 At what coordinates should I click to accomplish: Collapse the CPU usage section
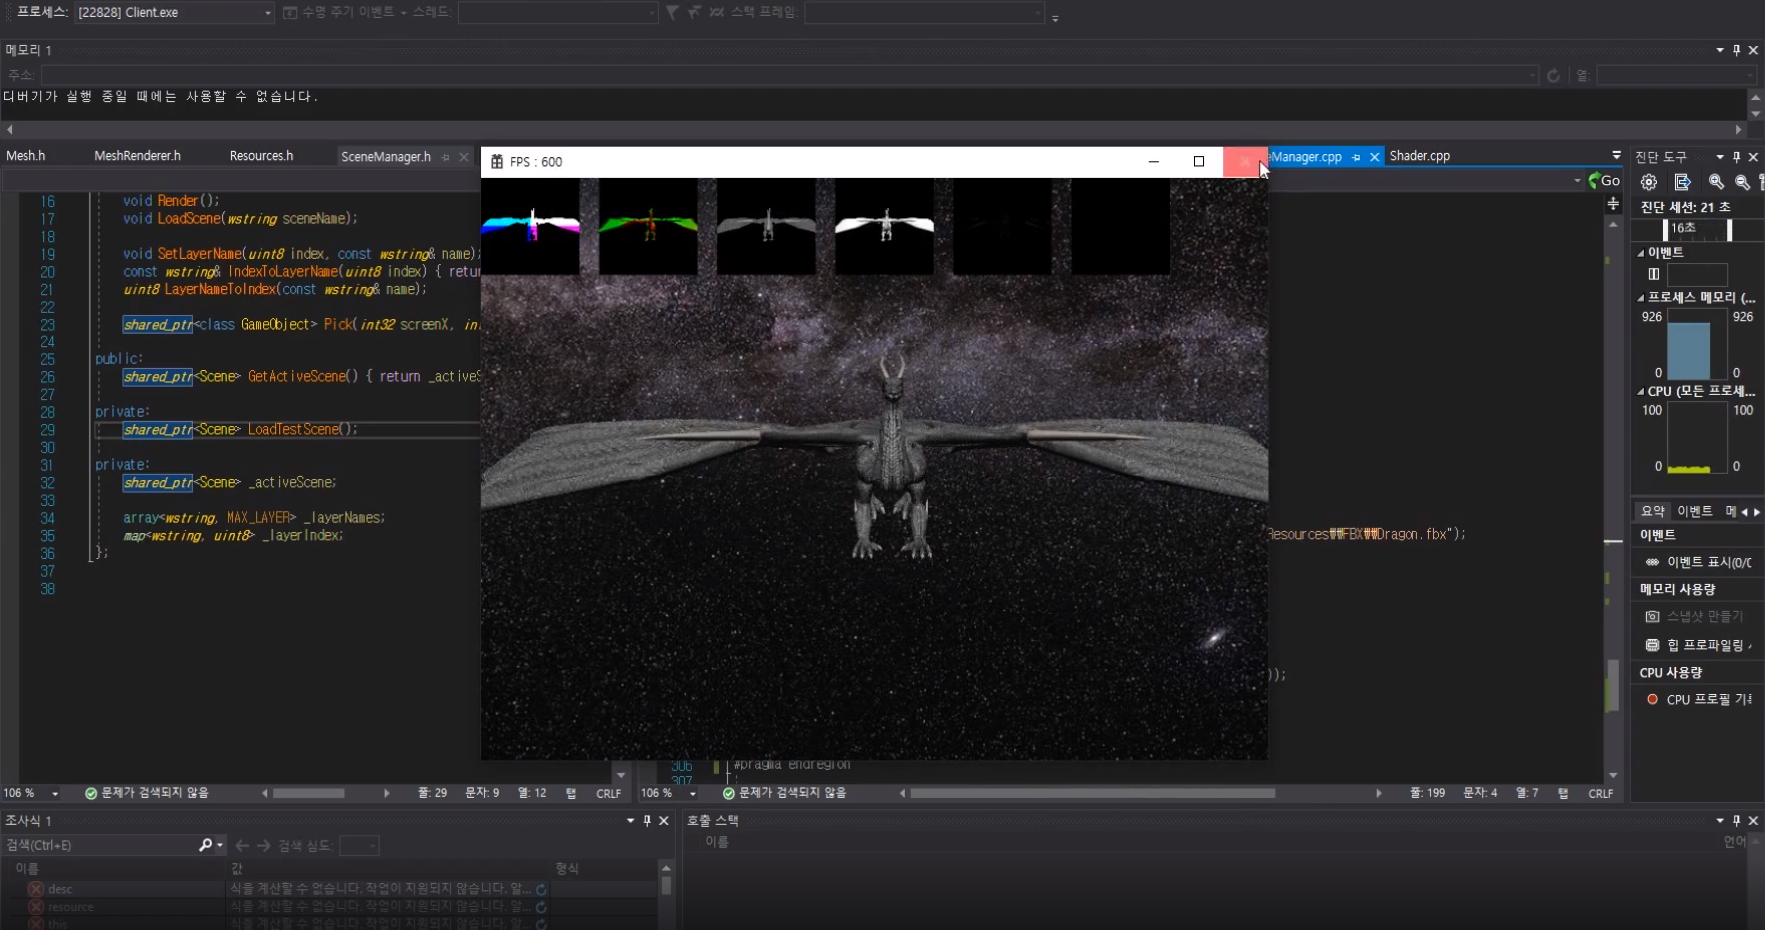pos(1641,391)
